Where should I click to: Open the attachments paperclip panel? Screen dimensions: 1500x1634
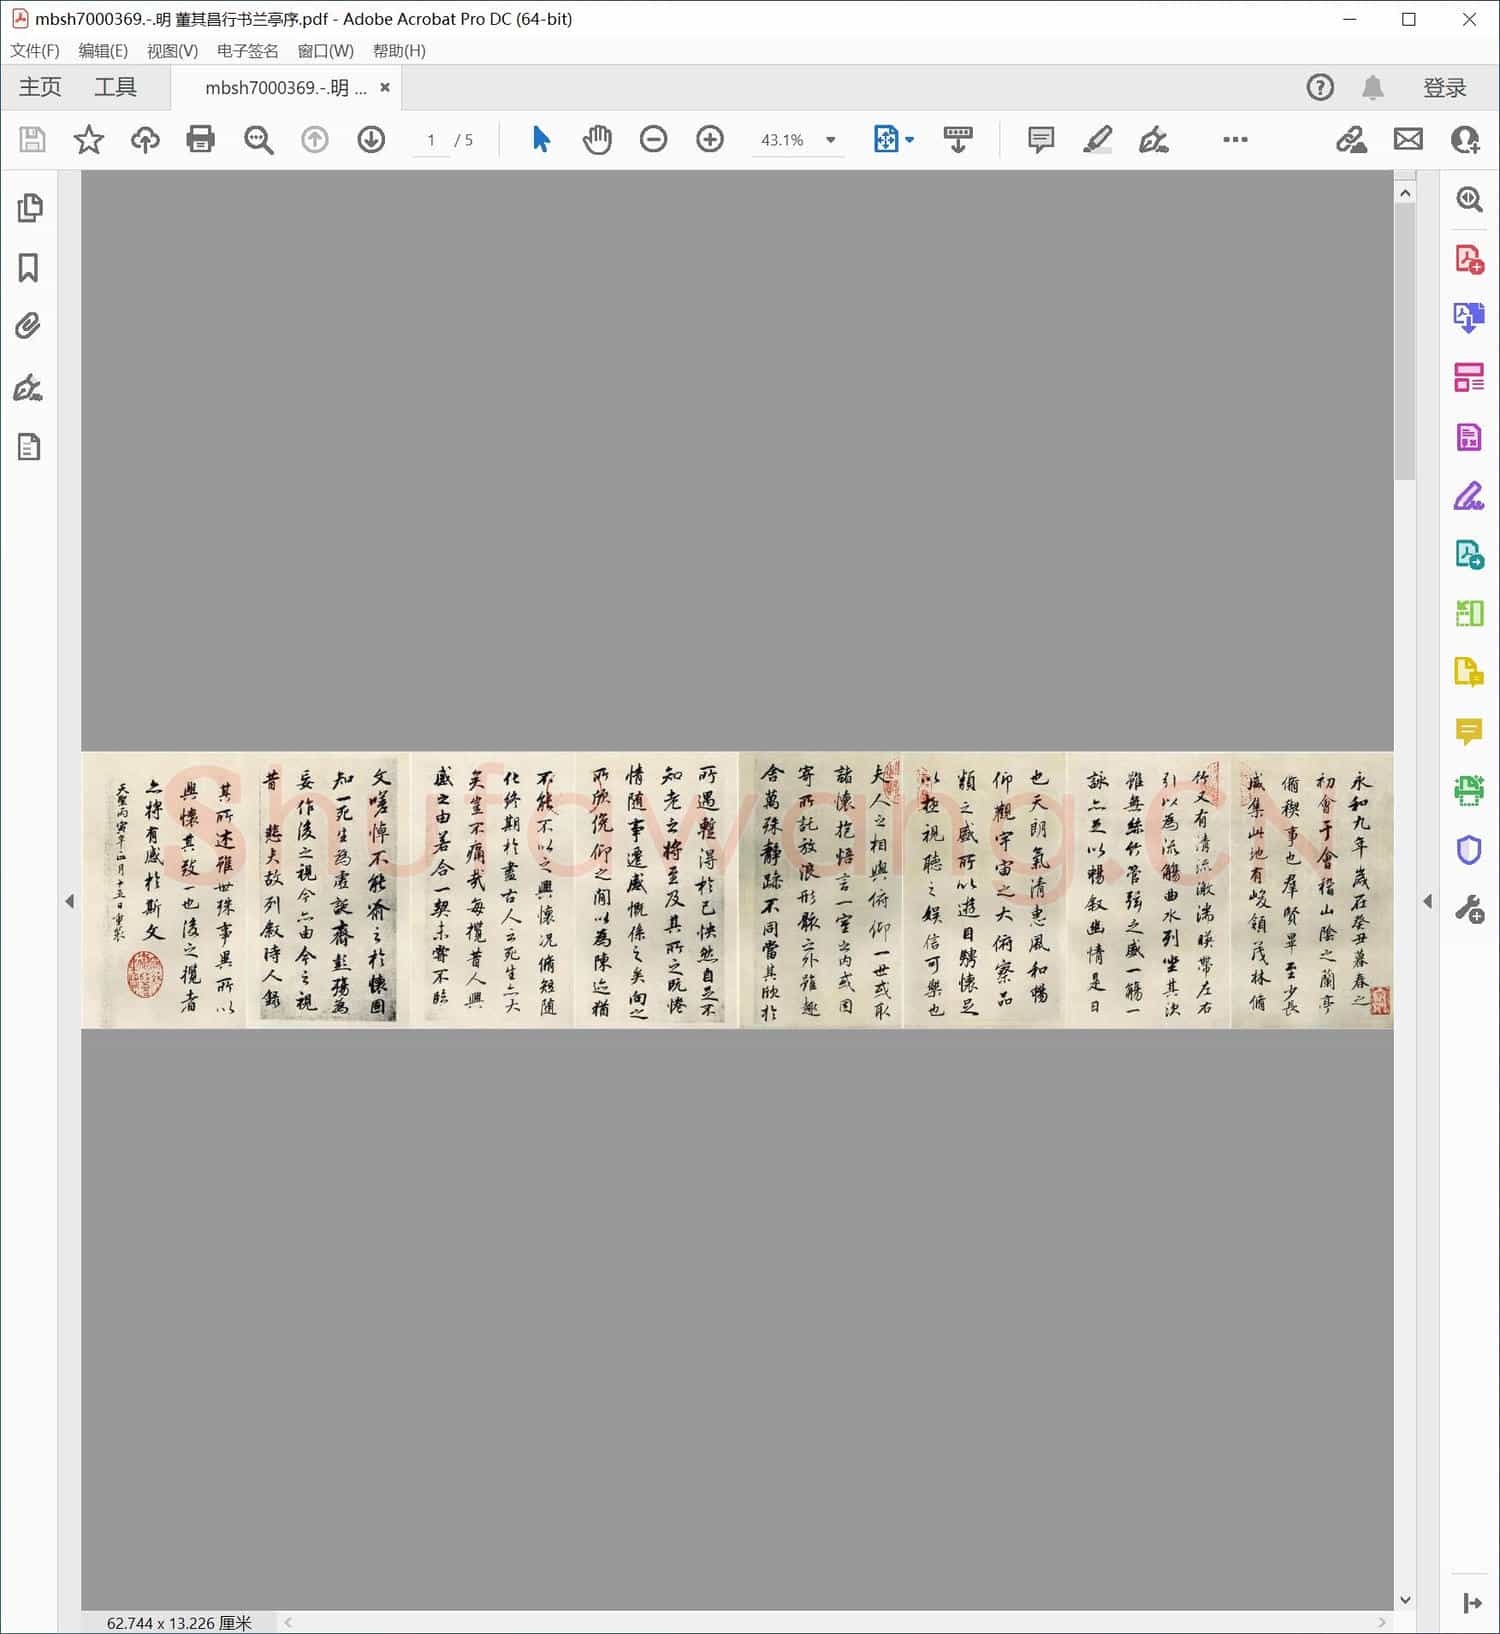tap(28, 326)
